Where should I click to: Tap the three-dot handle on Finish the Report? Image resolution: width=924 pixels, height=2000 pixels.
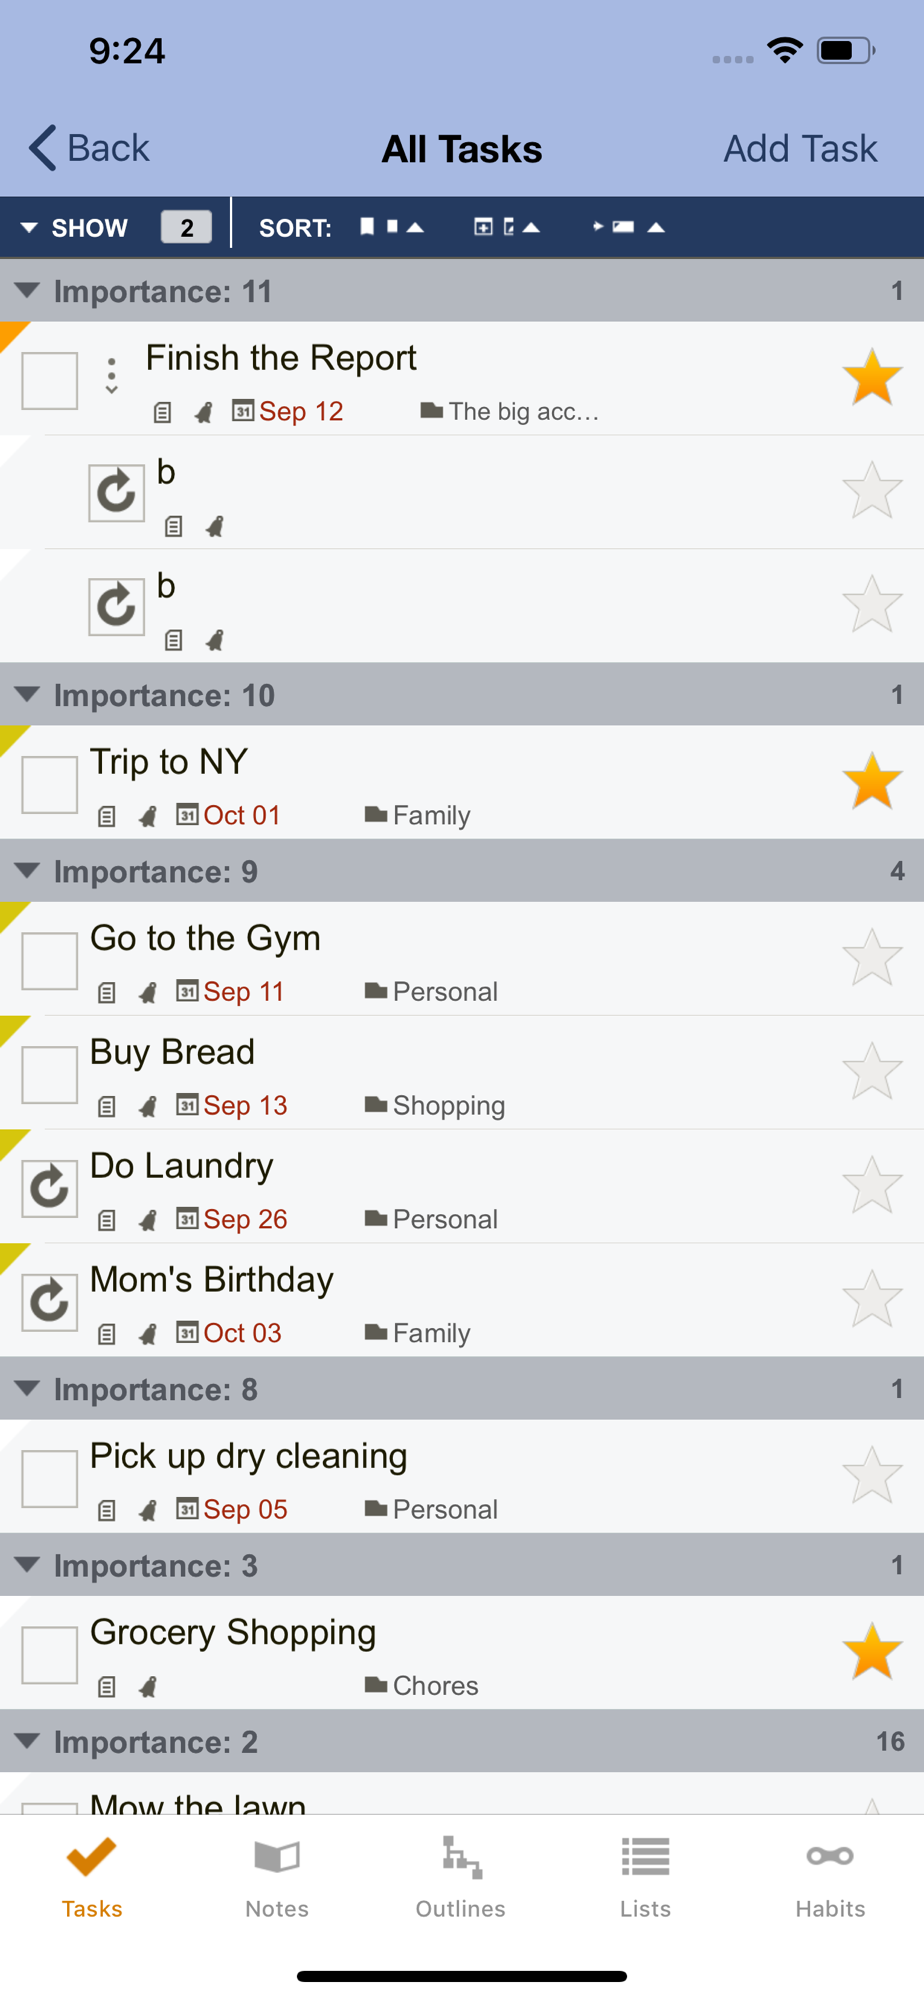(x=112, y=376)
